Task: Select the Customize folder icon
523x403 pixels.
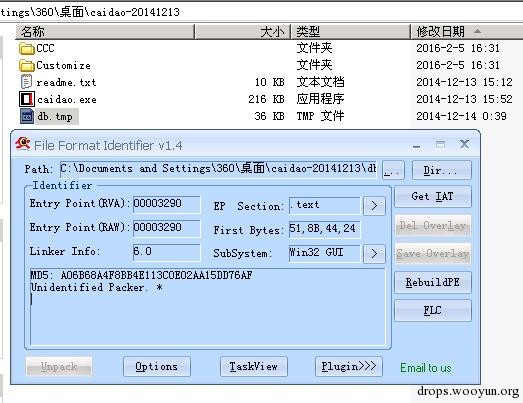Action: [27, 65]
